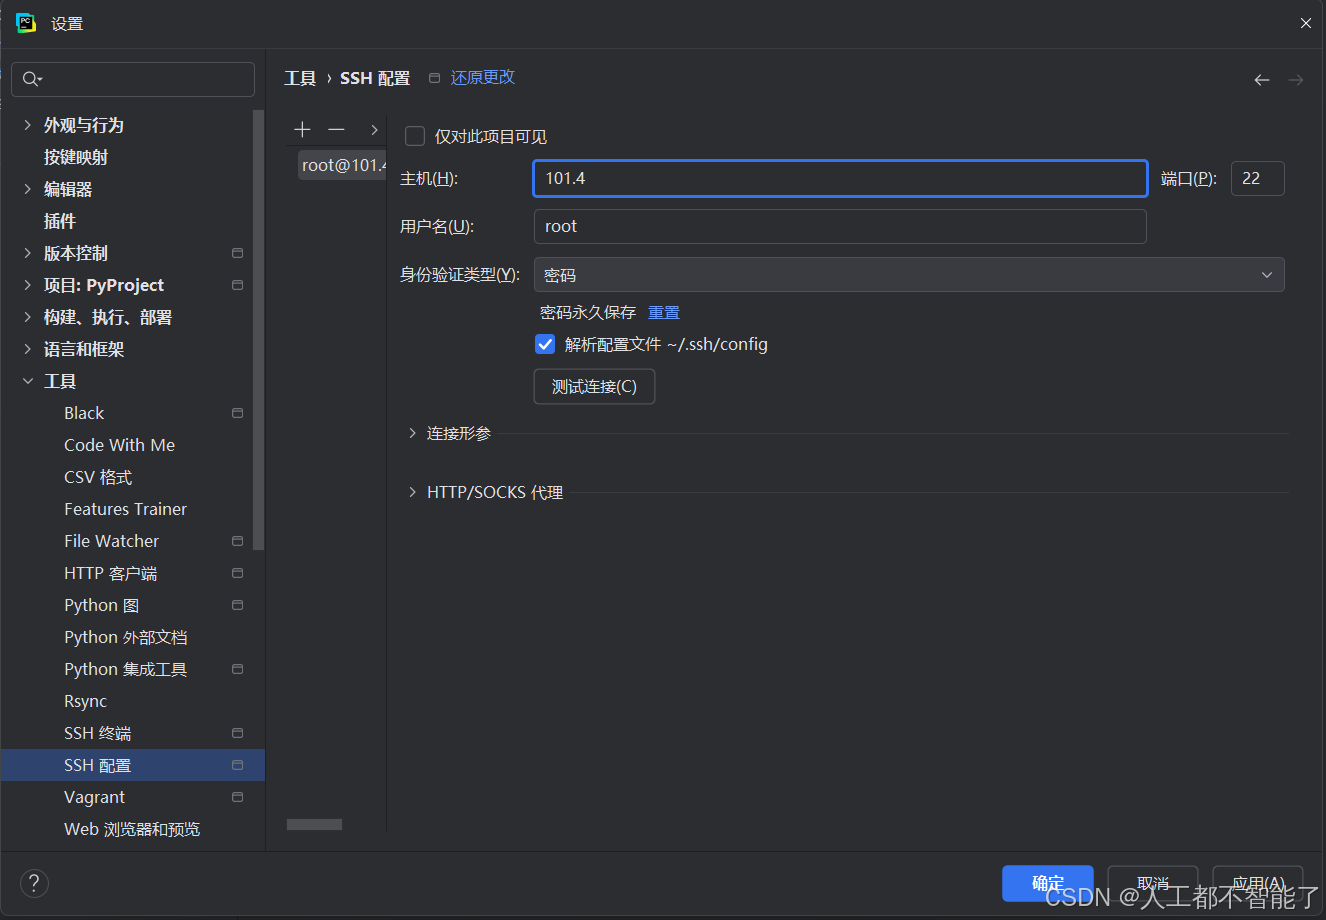Click project-level icon beside 版本控制
This screenshot has height=920, width=1326.
coord(237,253)
